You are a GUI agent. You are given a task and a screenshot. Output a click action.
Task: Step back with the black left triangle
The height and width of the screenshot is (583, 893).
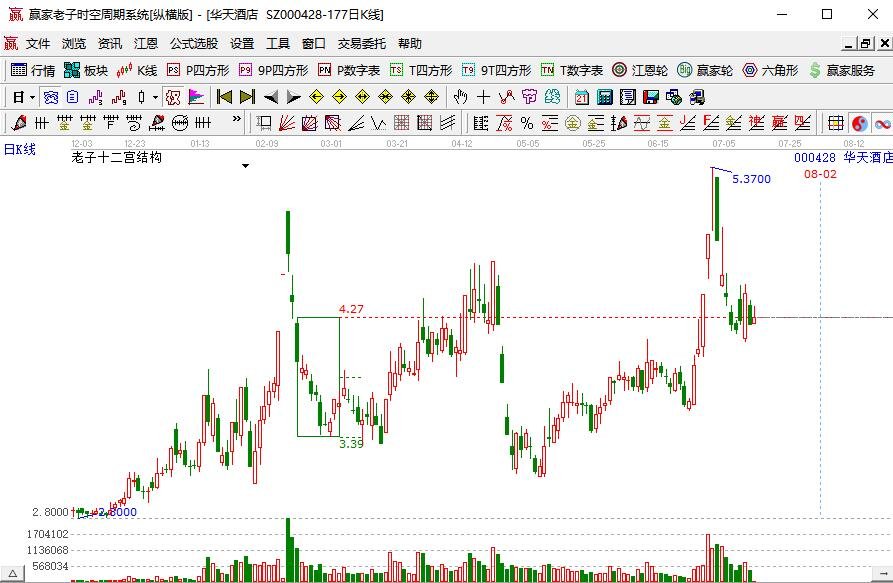tap(271, 97)
